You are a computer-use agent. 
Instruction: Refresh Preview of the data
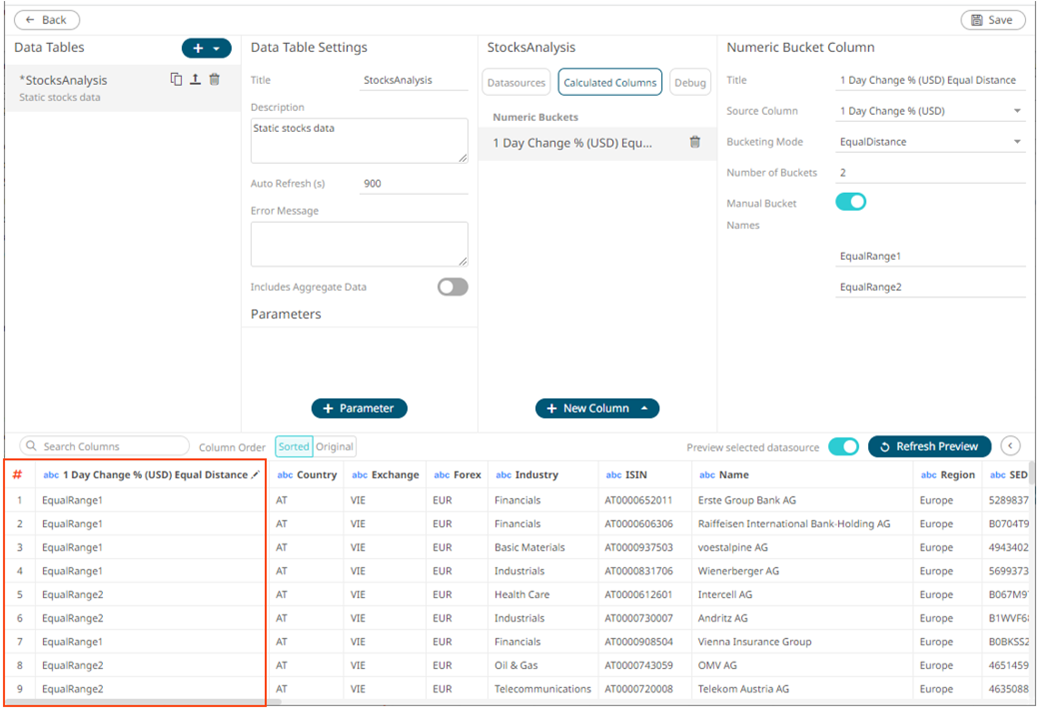929,447
